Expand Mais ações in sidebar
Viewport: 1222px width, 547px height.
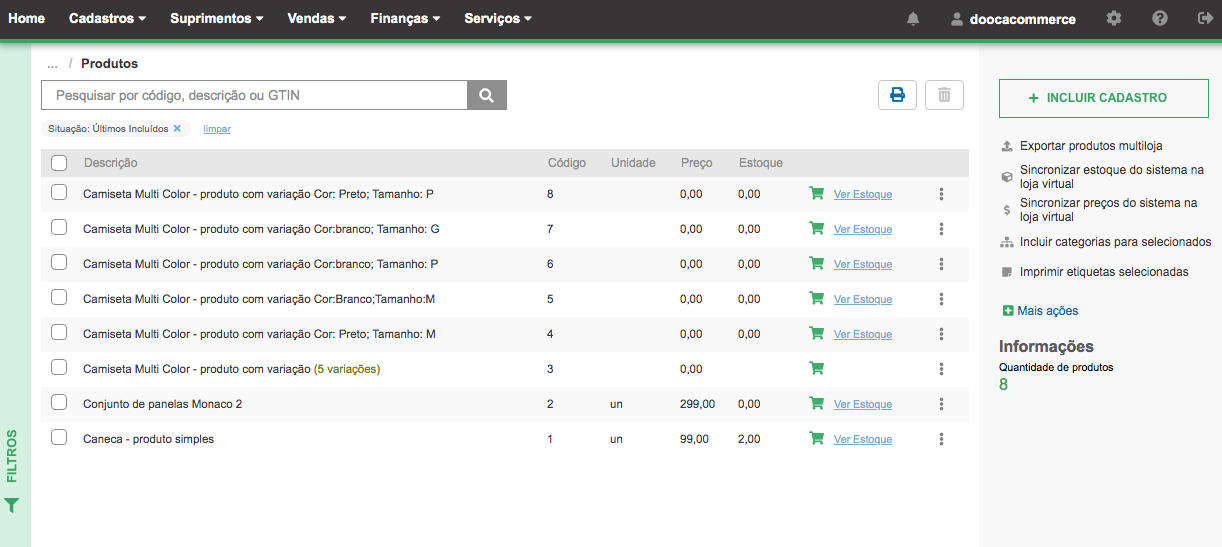[1041, 311]
